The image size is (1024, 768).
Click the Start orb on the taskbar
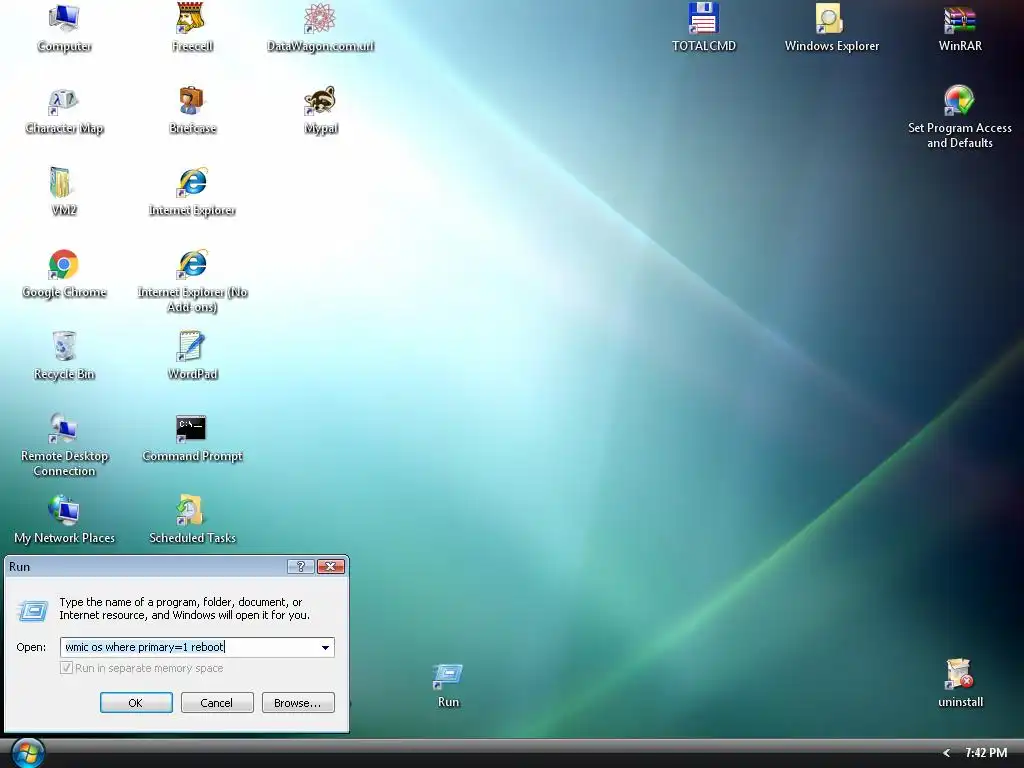tap(28, 753)
